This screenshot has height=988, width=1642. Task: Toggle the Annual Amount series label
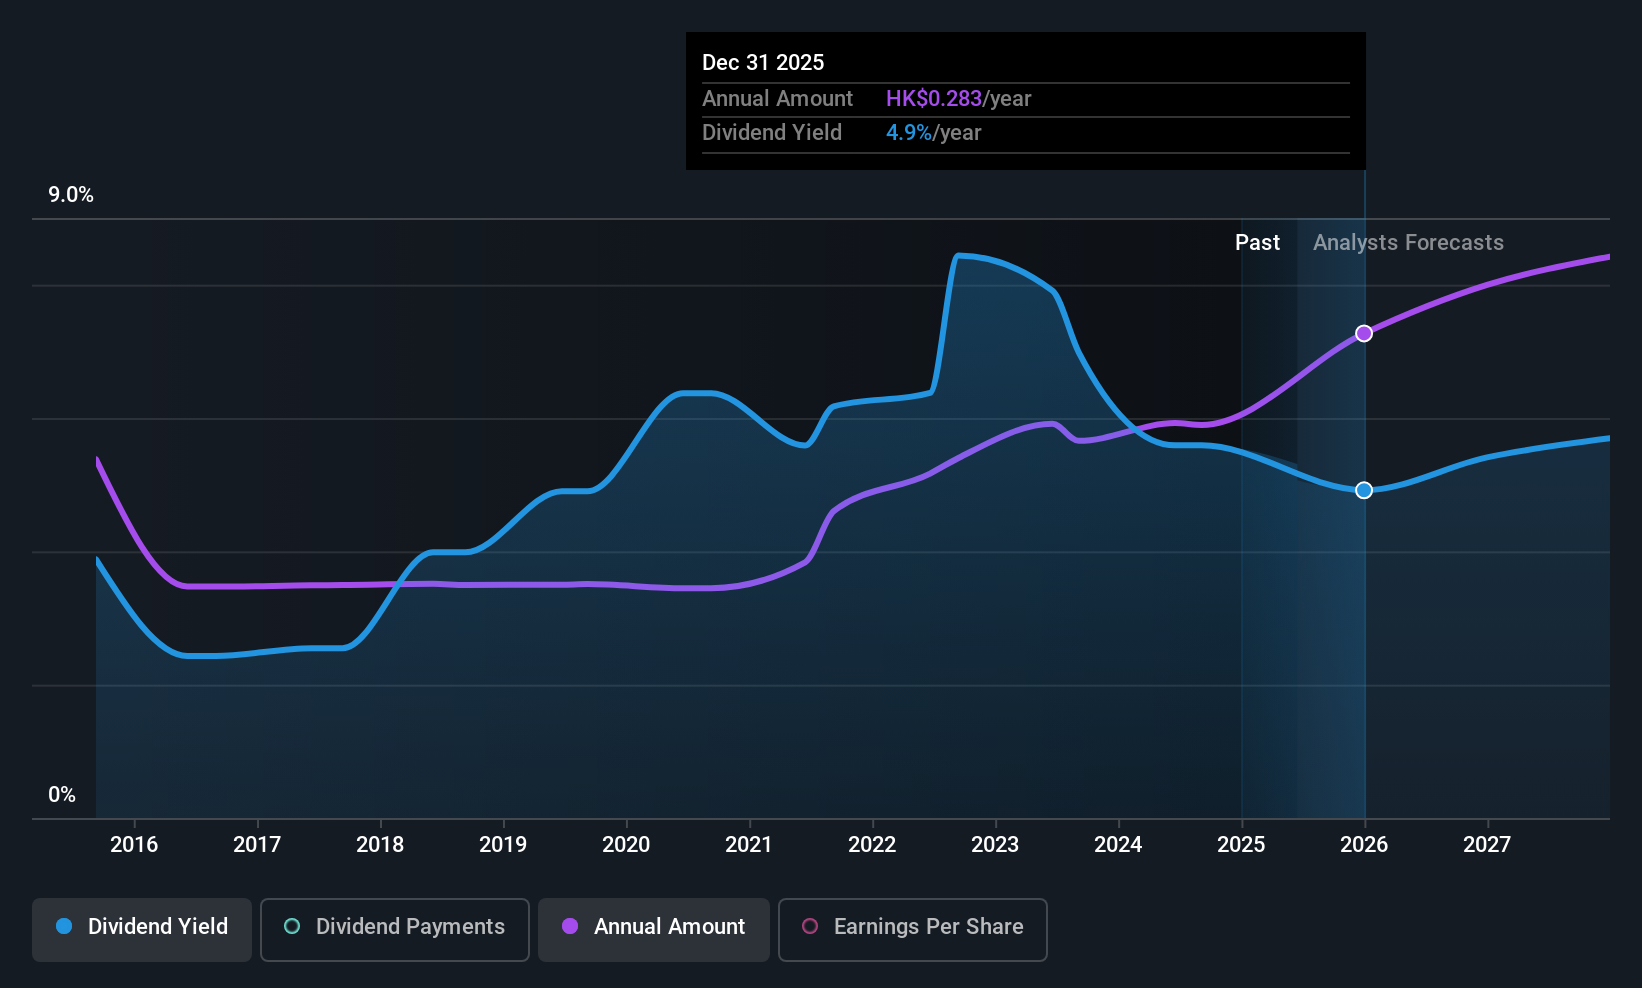(669, 926)
